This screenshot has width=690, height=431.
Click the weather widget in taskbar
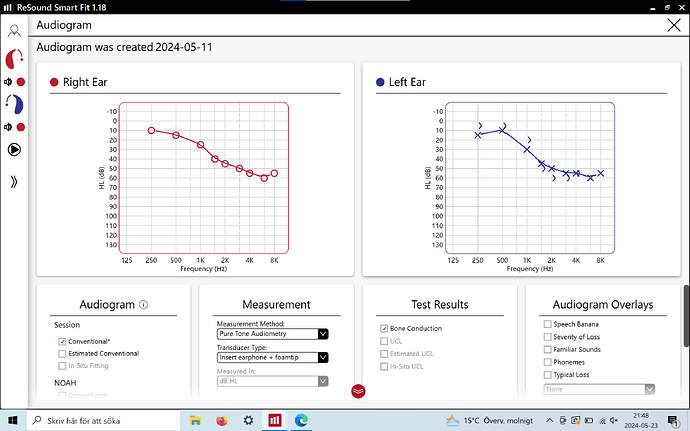point(489,420)
